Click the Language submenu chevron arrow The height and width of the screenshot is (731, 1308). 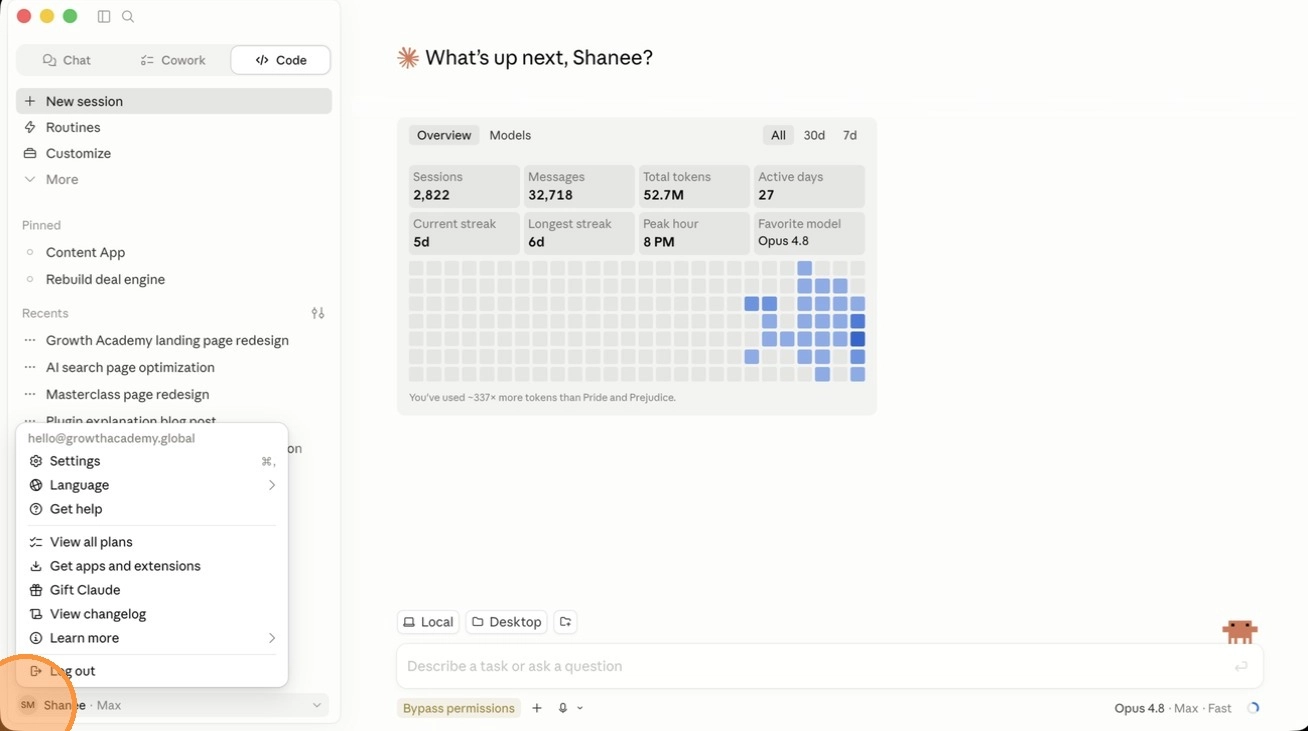tap(271, 485)
